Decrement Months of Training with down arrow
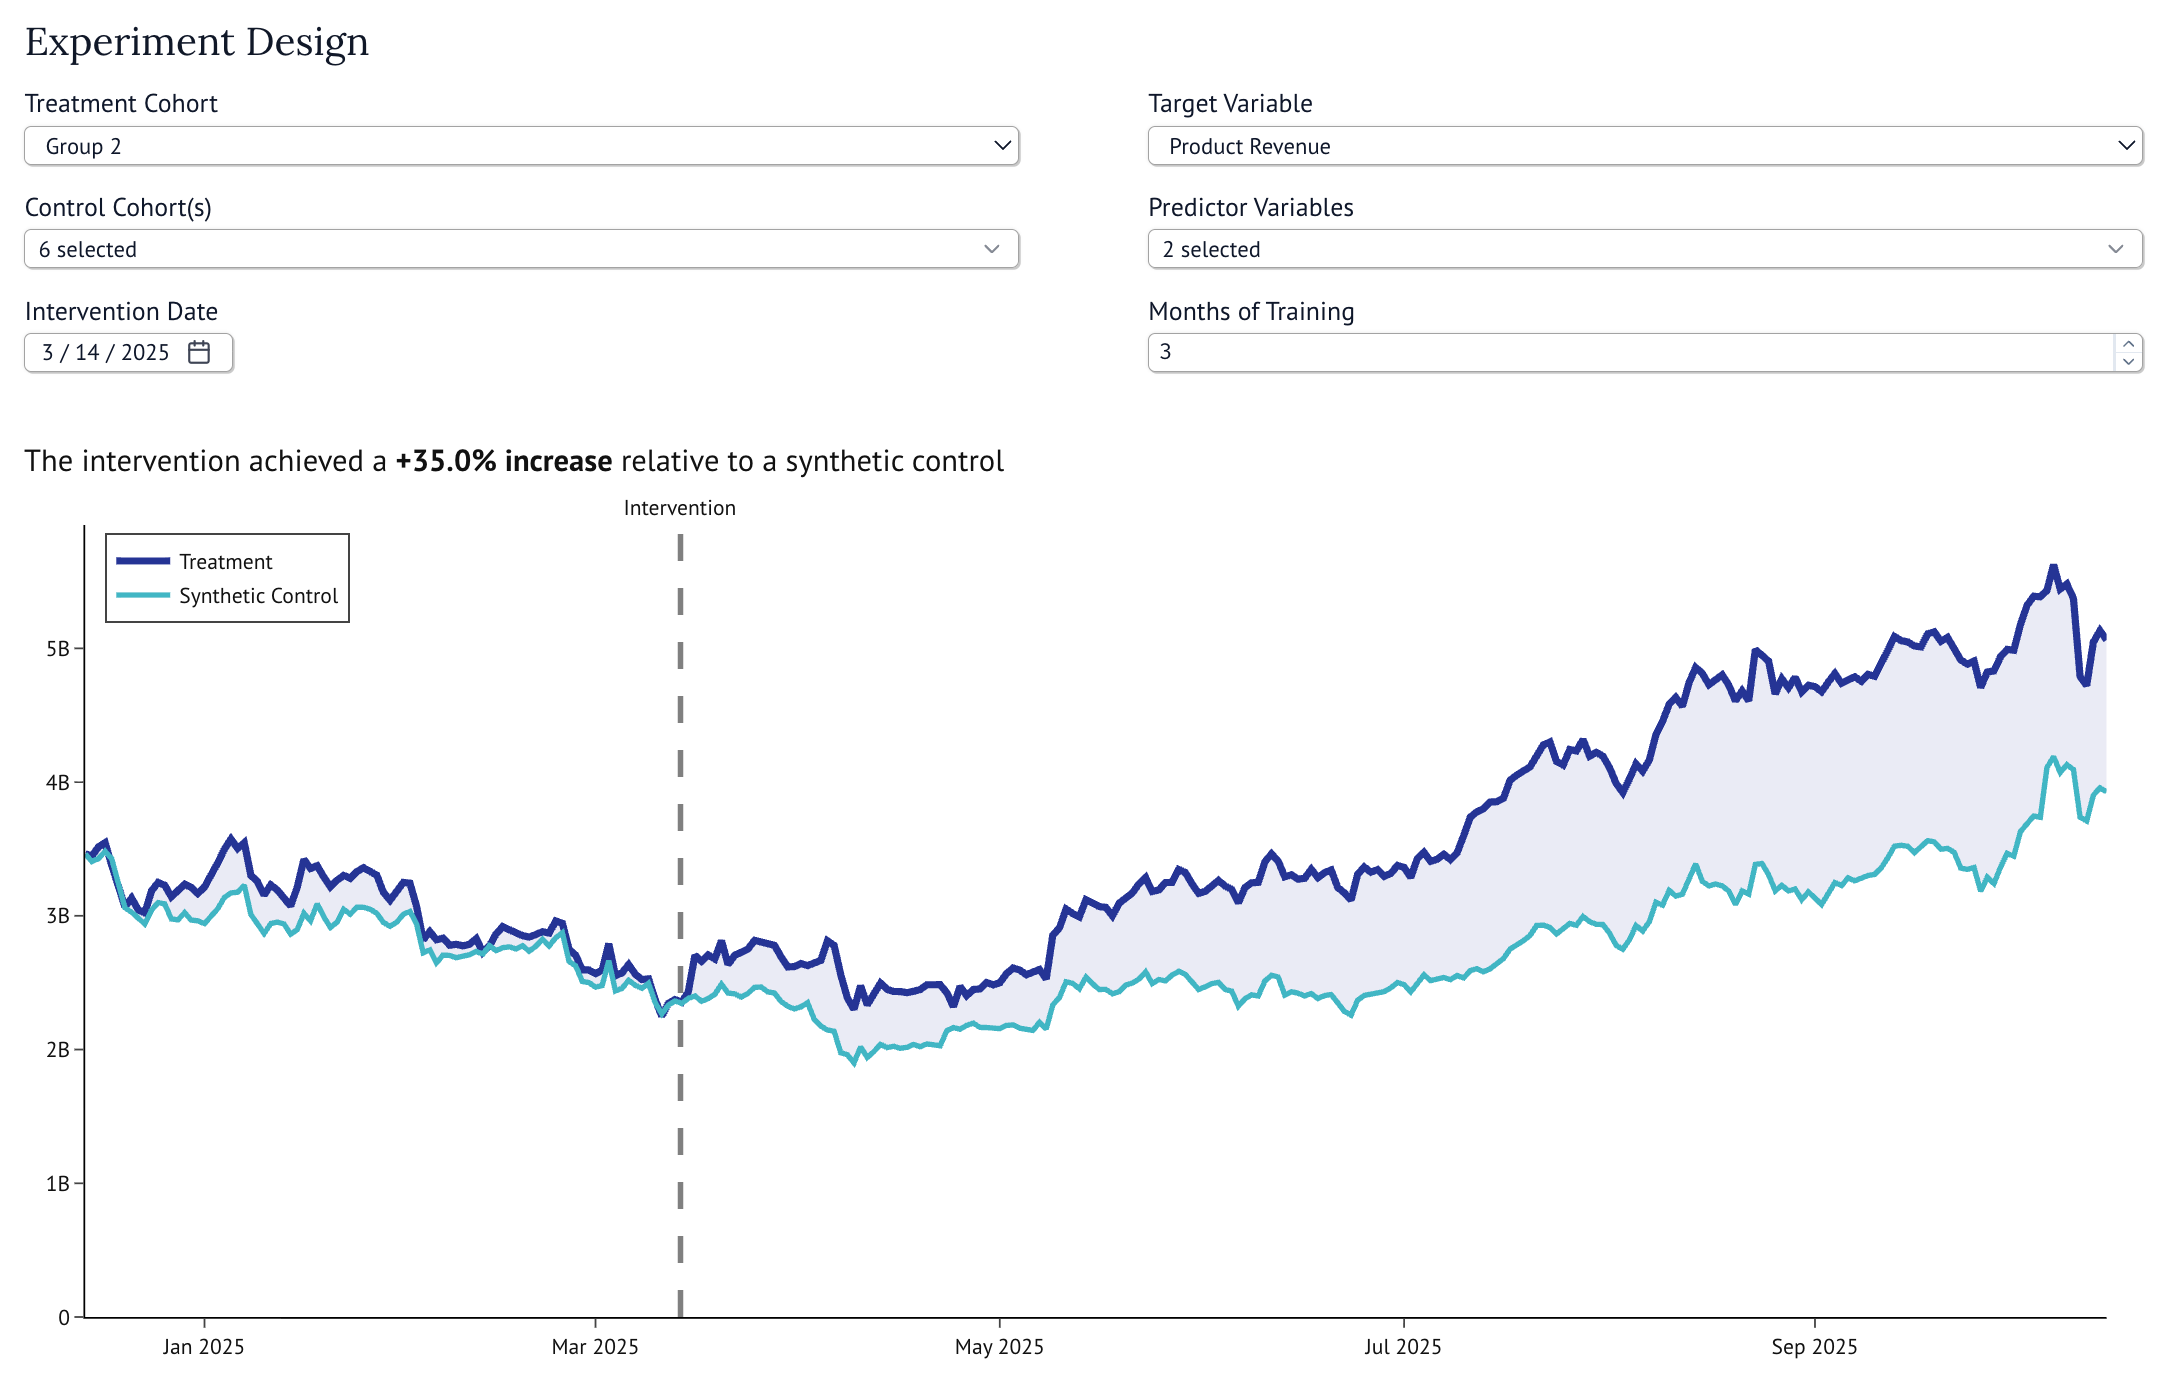Image resolution: width=2162 pixels, height=1398 pixels. [x=2128, y=361]
